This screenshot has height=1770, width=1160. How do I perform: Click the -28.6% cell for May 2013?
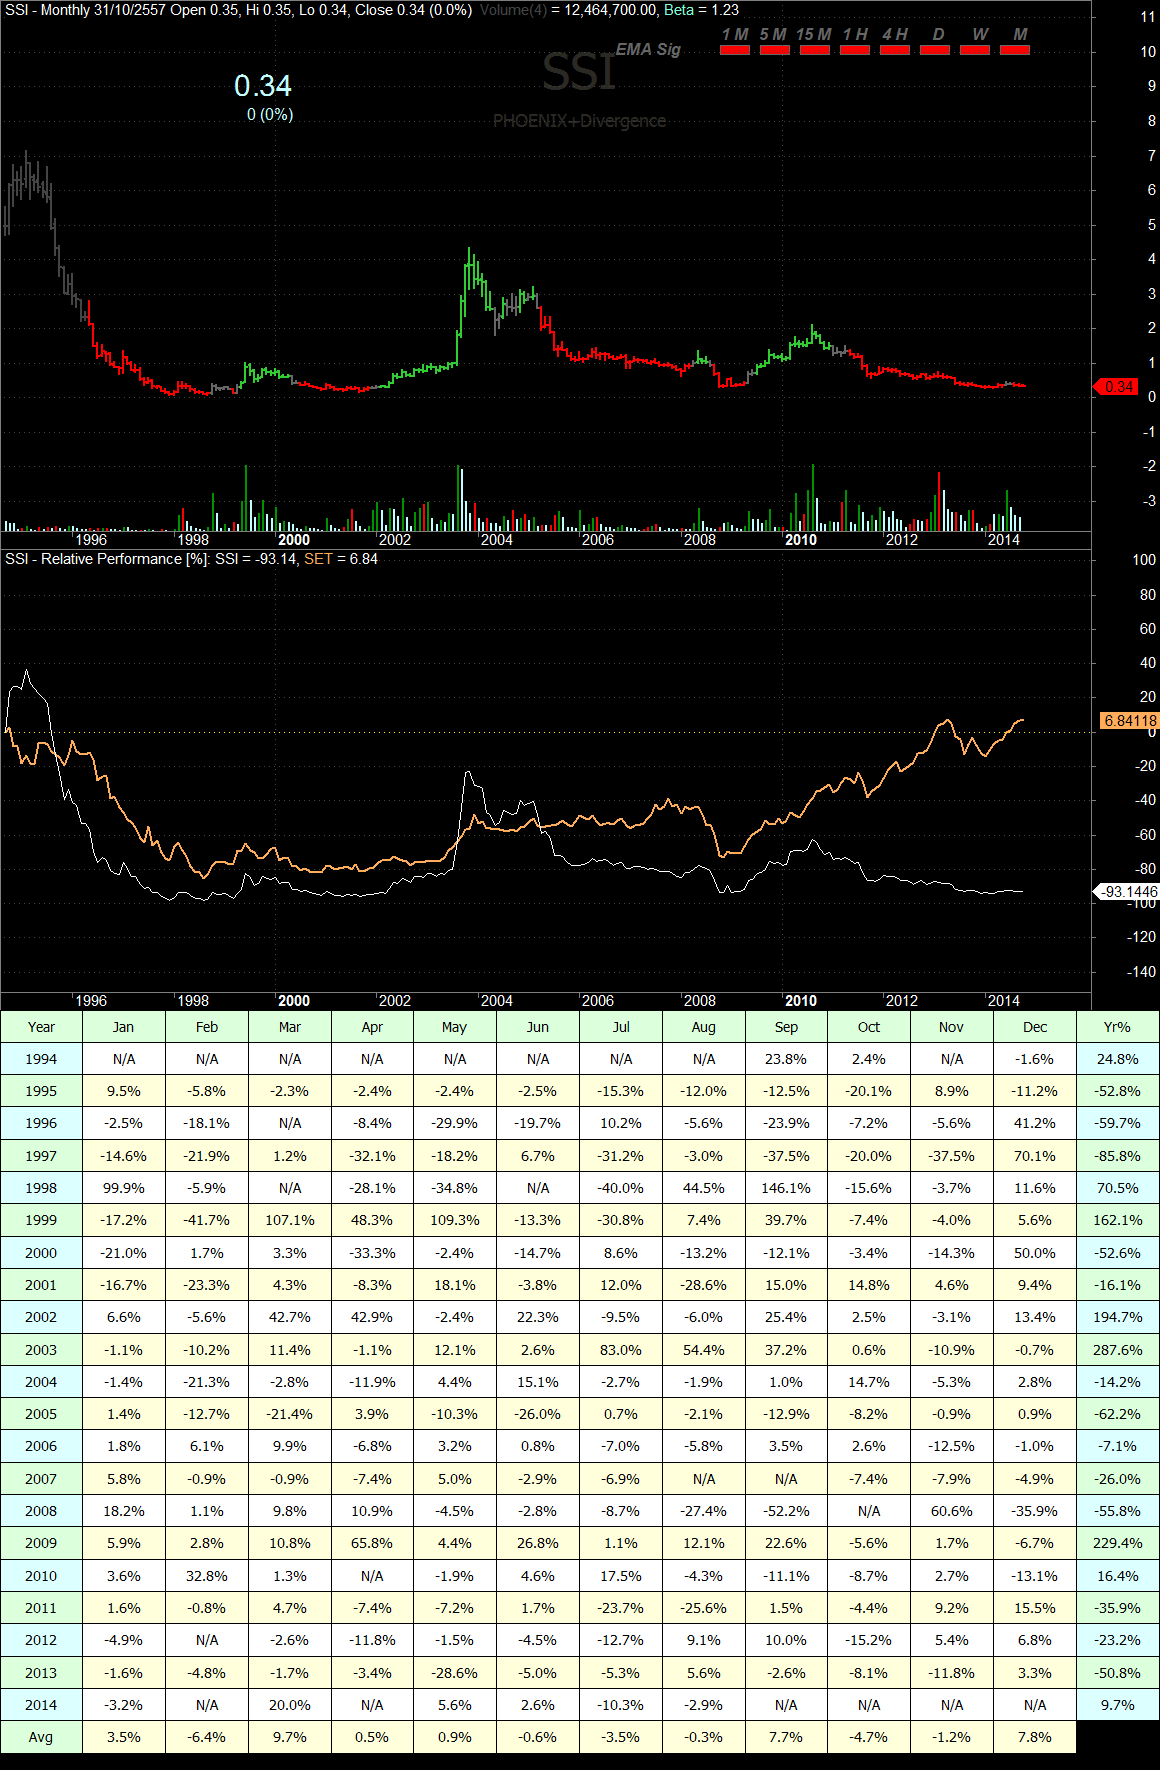coord(455,1673)
